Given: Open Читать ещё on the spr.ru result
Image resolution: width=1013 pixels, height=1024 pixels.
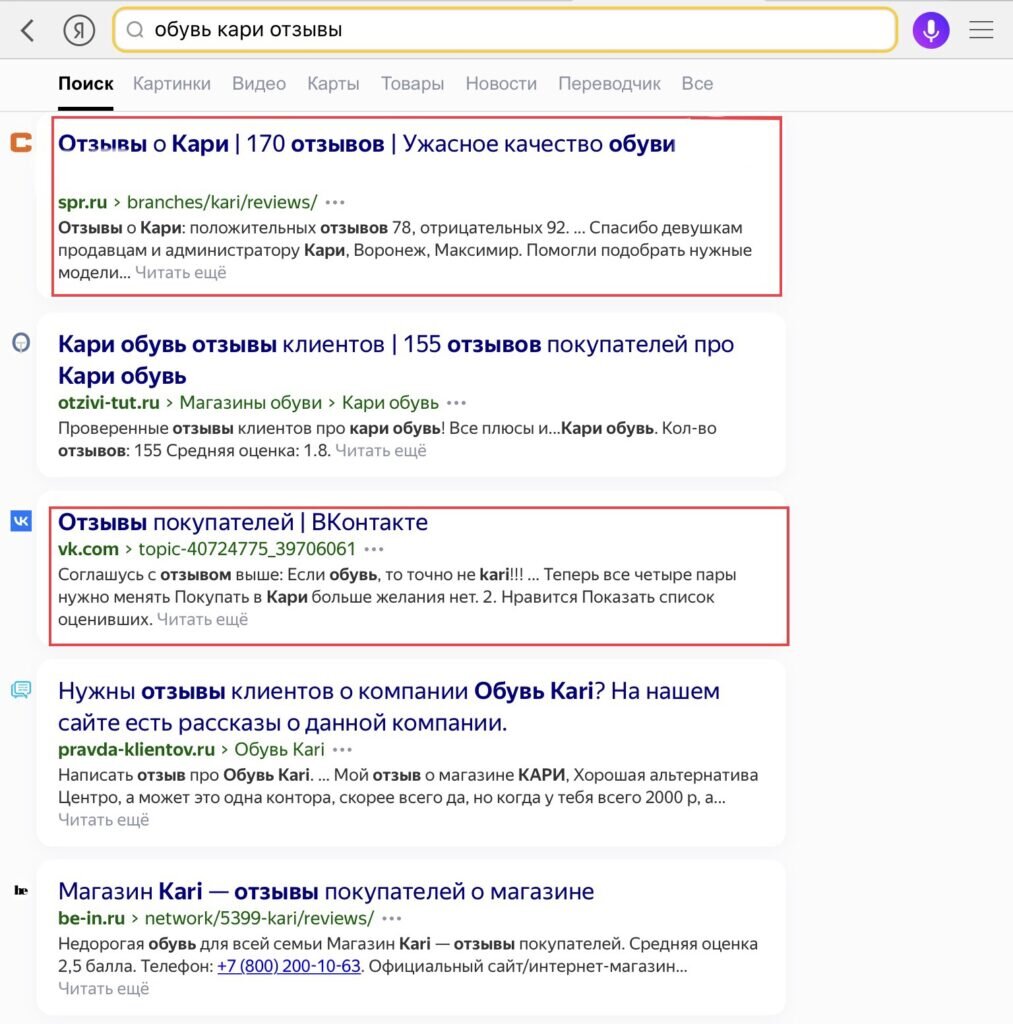Looking at the screenshot, I should (x=182, y=272).
